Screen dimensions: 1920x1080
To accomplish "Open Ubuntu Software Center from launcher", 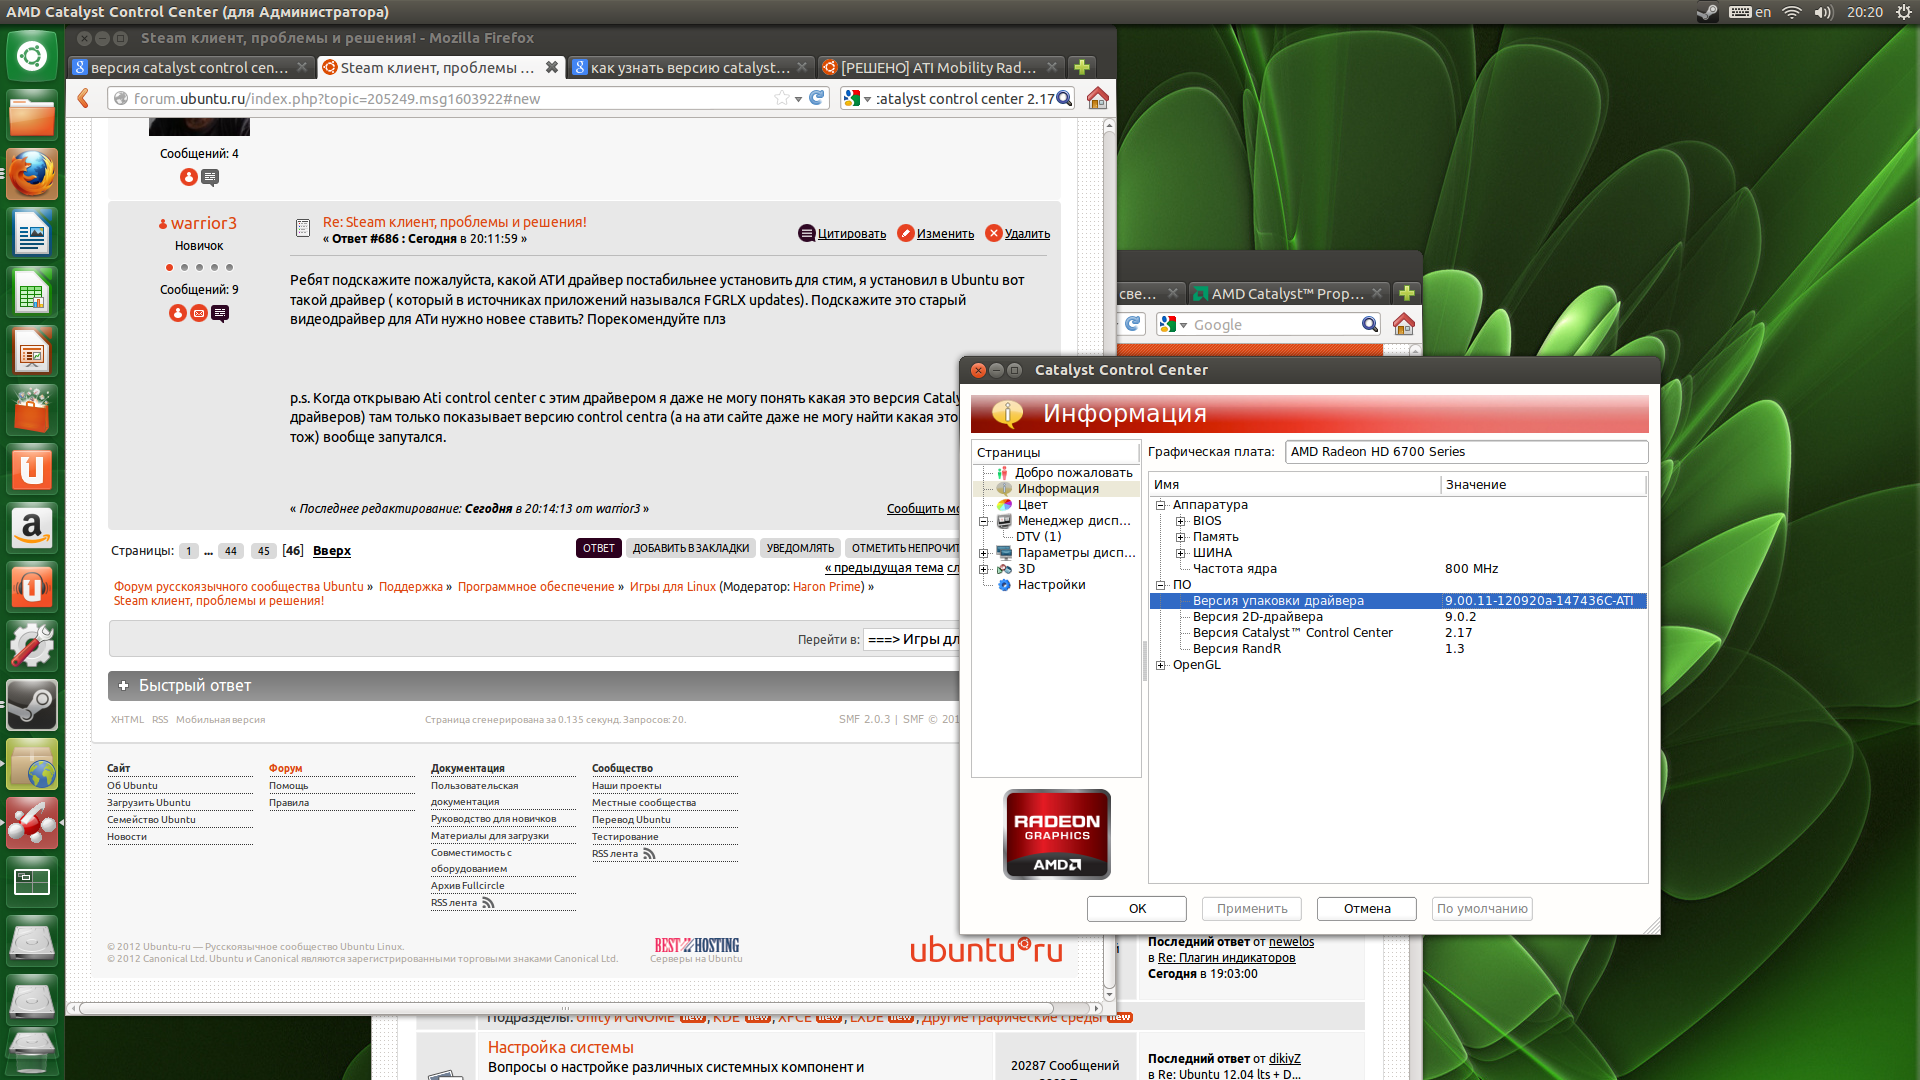I will pos(32,410).
